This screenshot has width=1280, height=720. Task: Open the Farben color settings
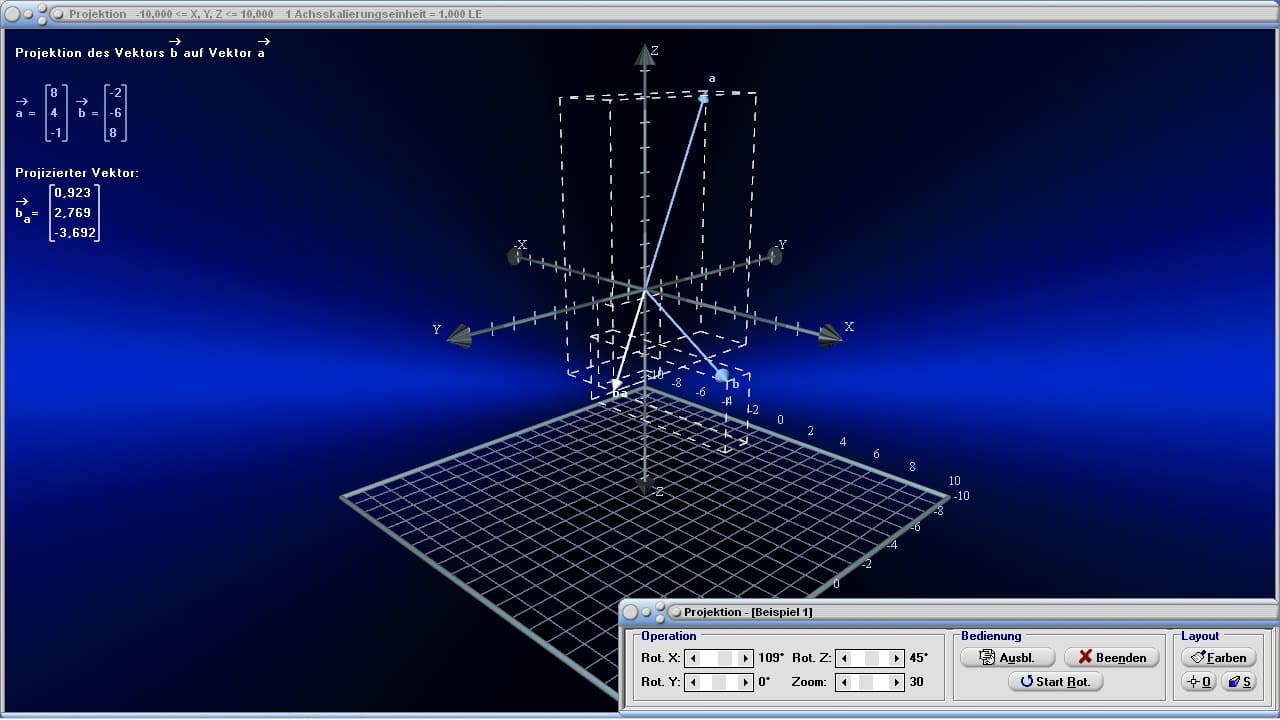1218,657
